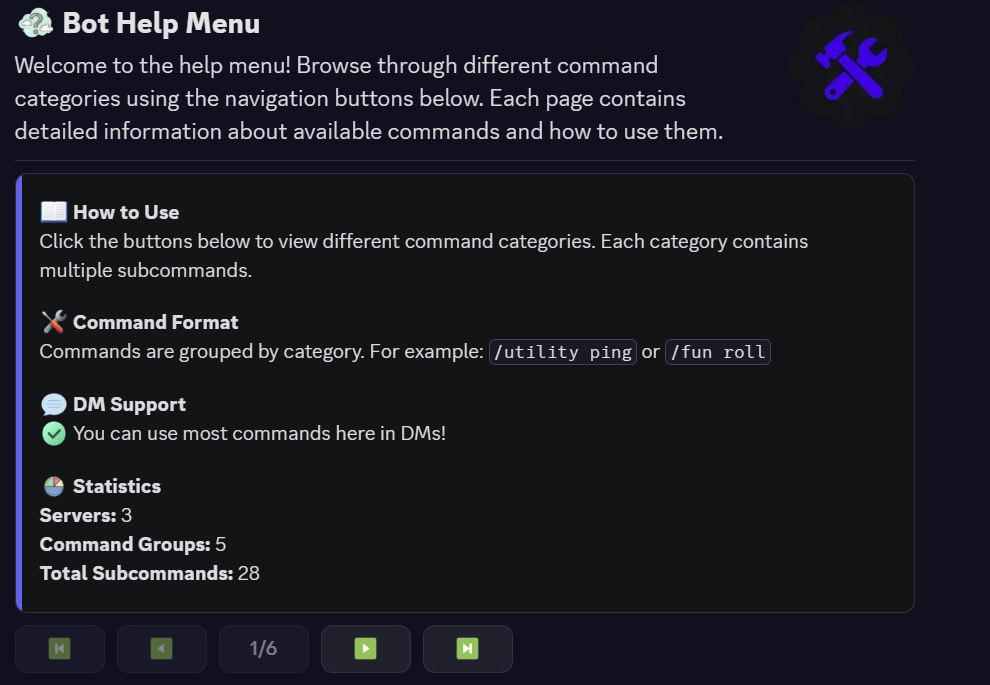Click the pie chart icon beside Statistics

tap(52, 485)
